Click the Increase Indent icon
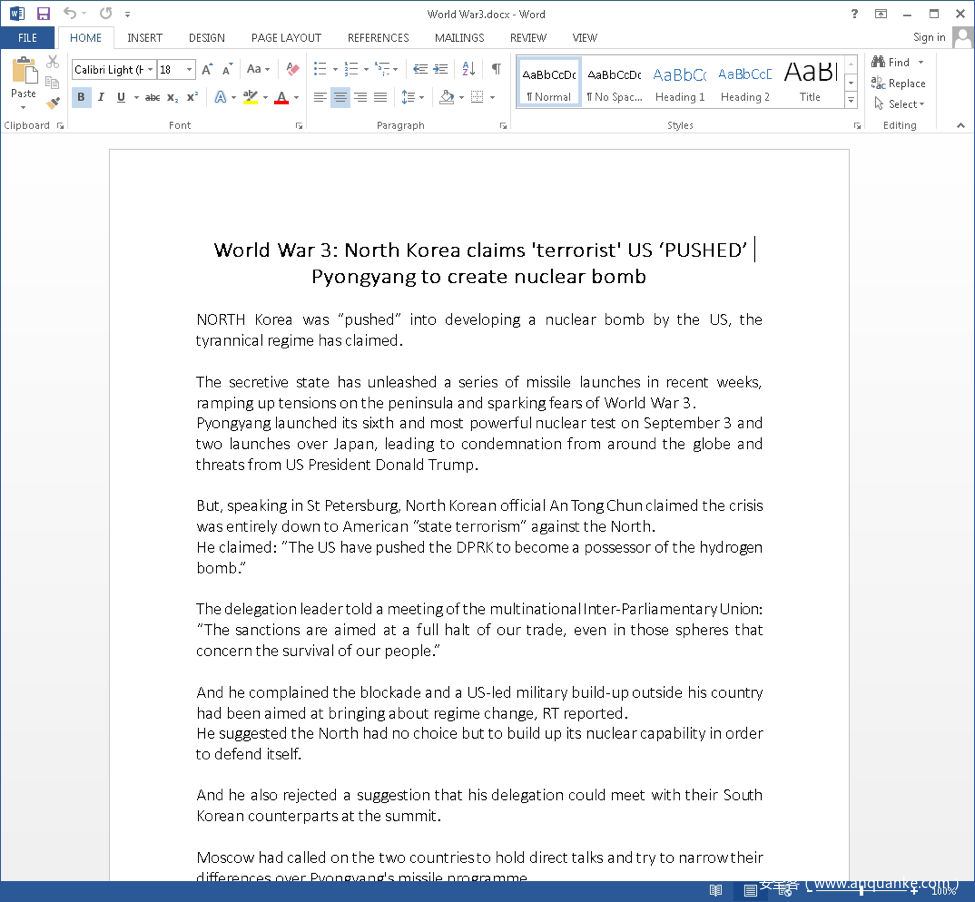Viewport: 975px width, 902px height. 441,69
